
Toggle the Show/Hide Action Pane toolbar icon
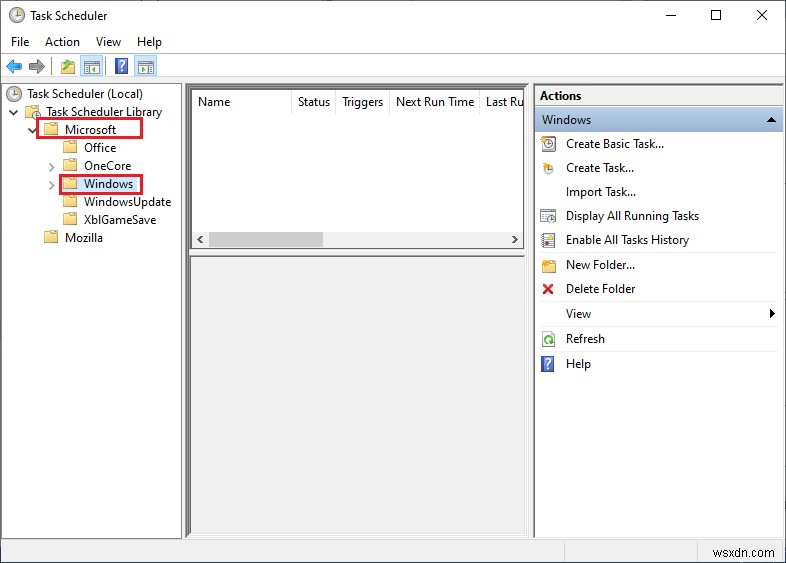pos(146,66)
